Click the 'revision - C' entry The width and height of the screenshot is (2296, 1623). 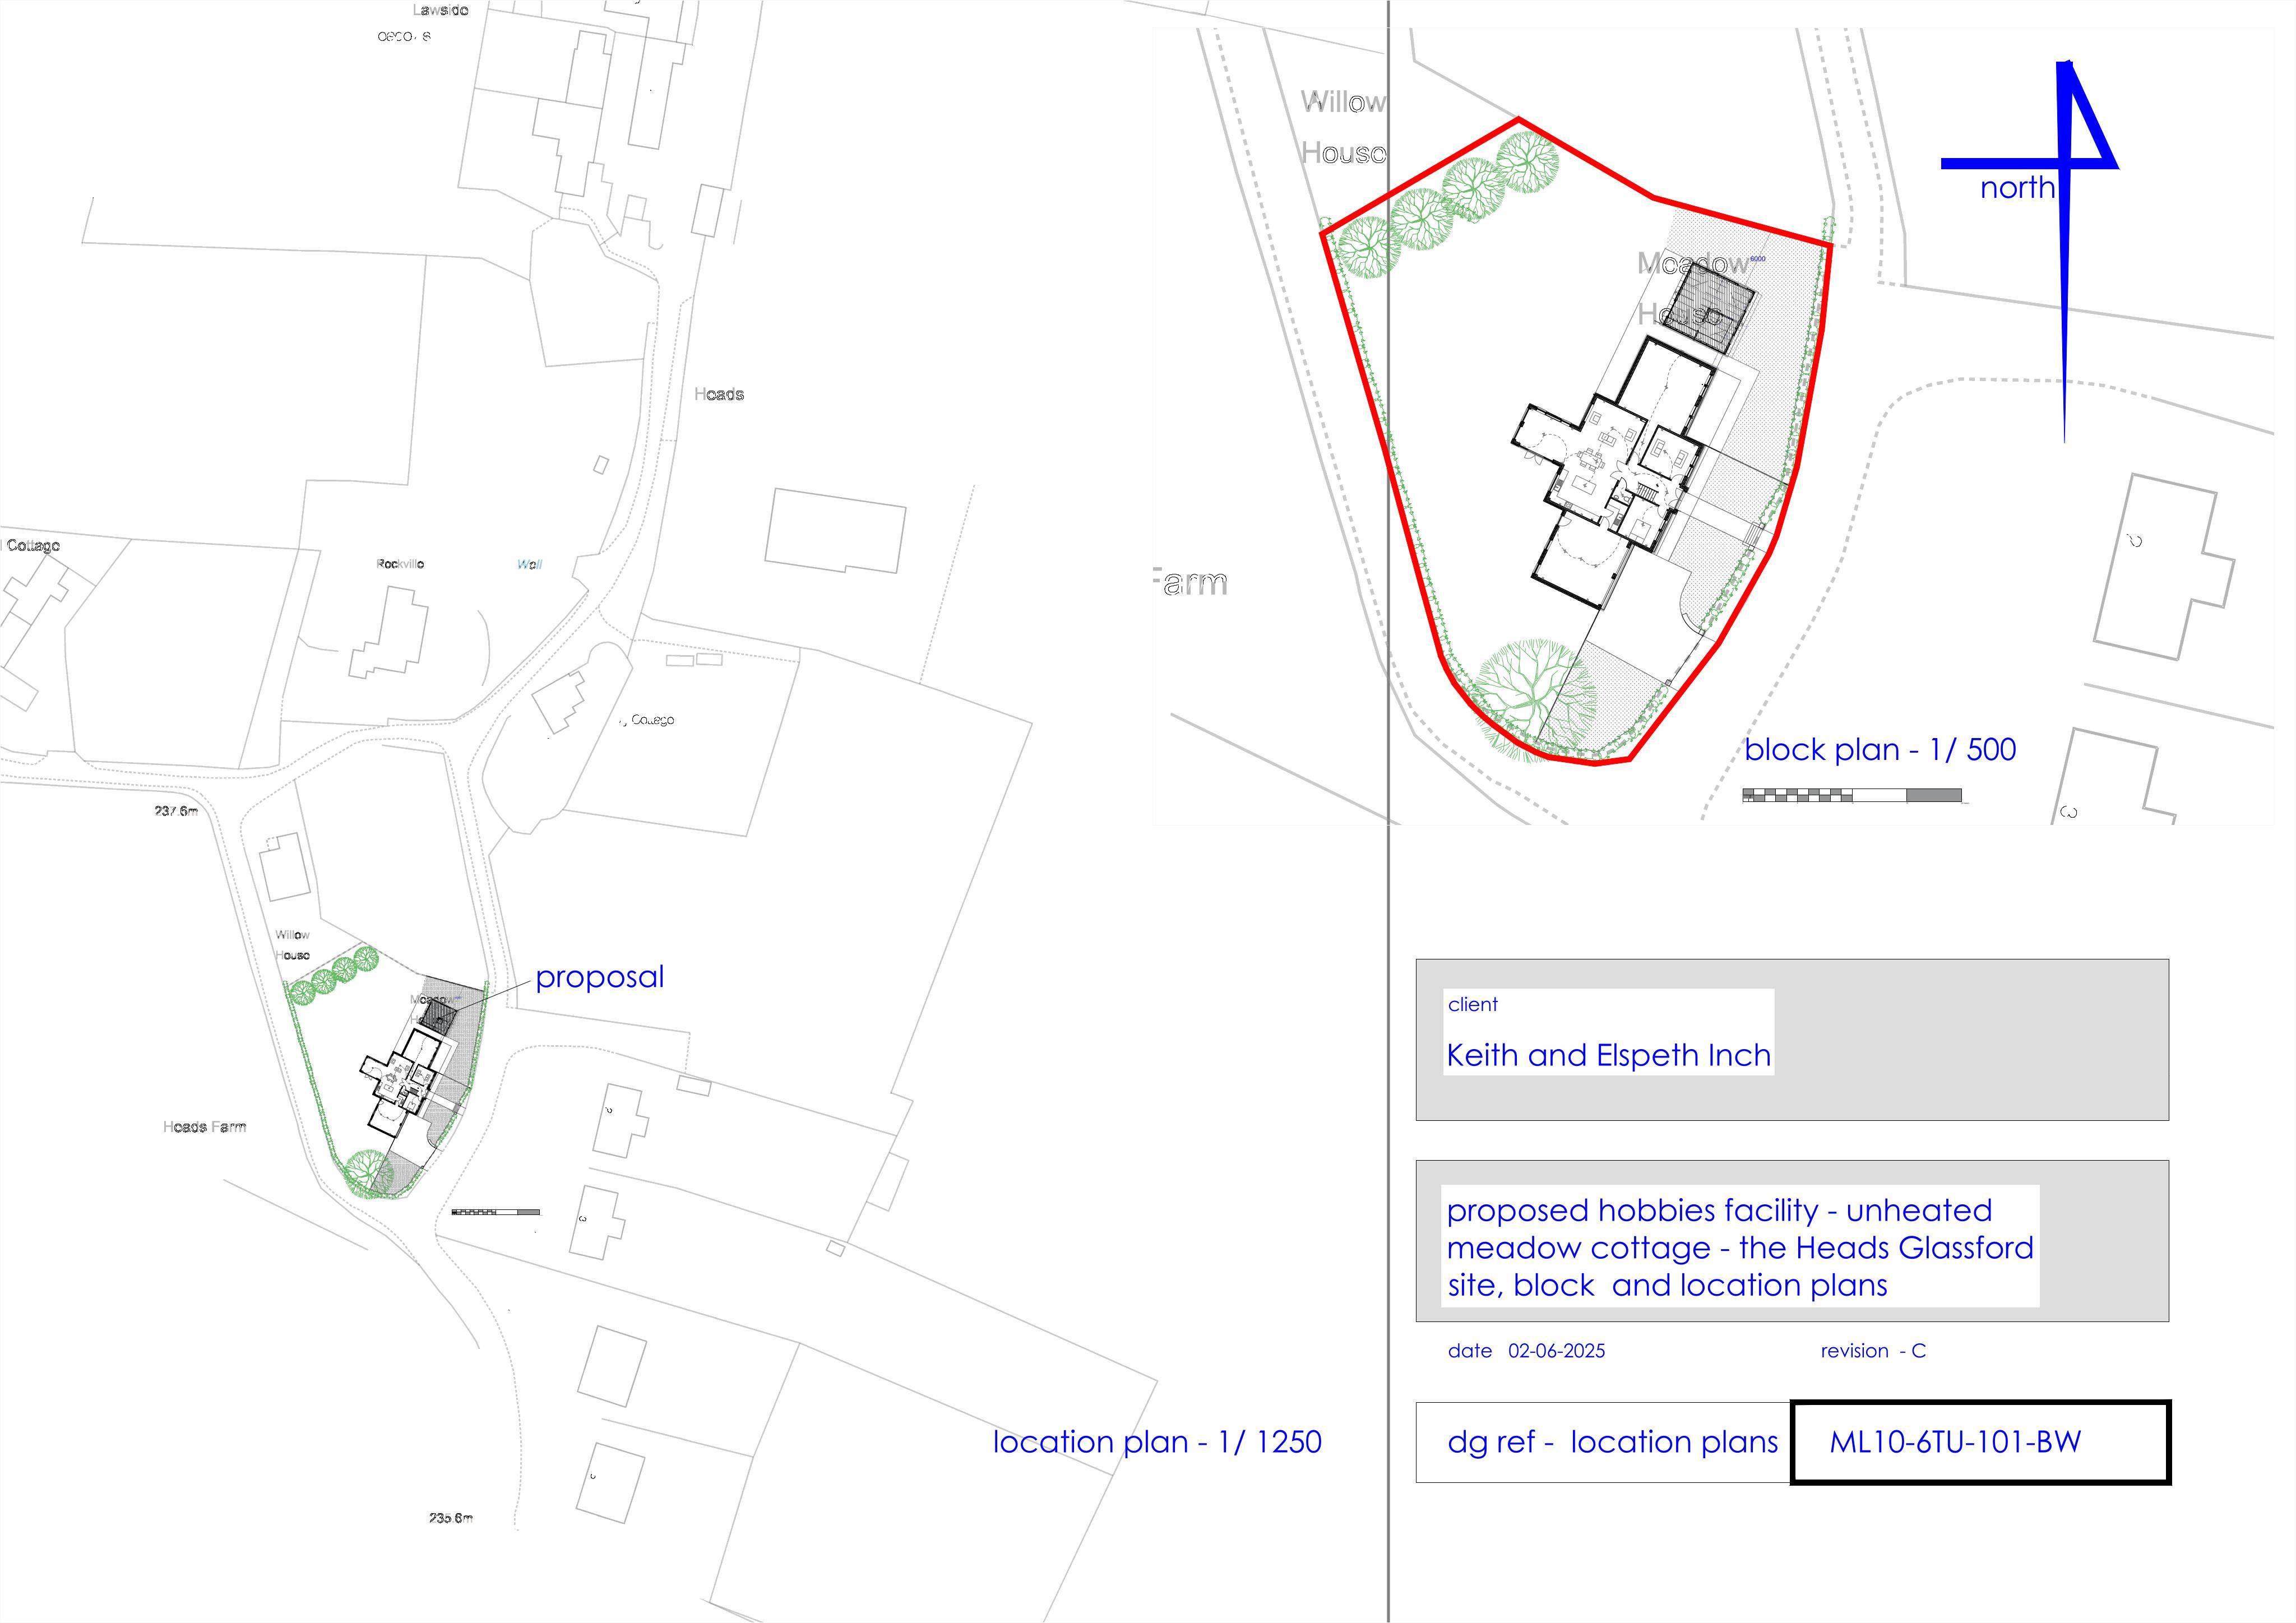coord(1873,1351)
